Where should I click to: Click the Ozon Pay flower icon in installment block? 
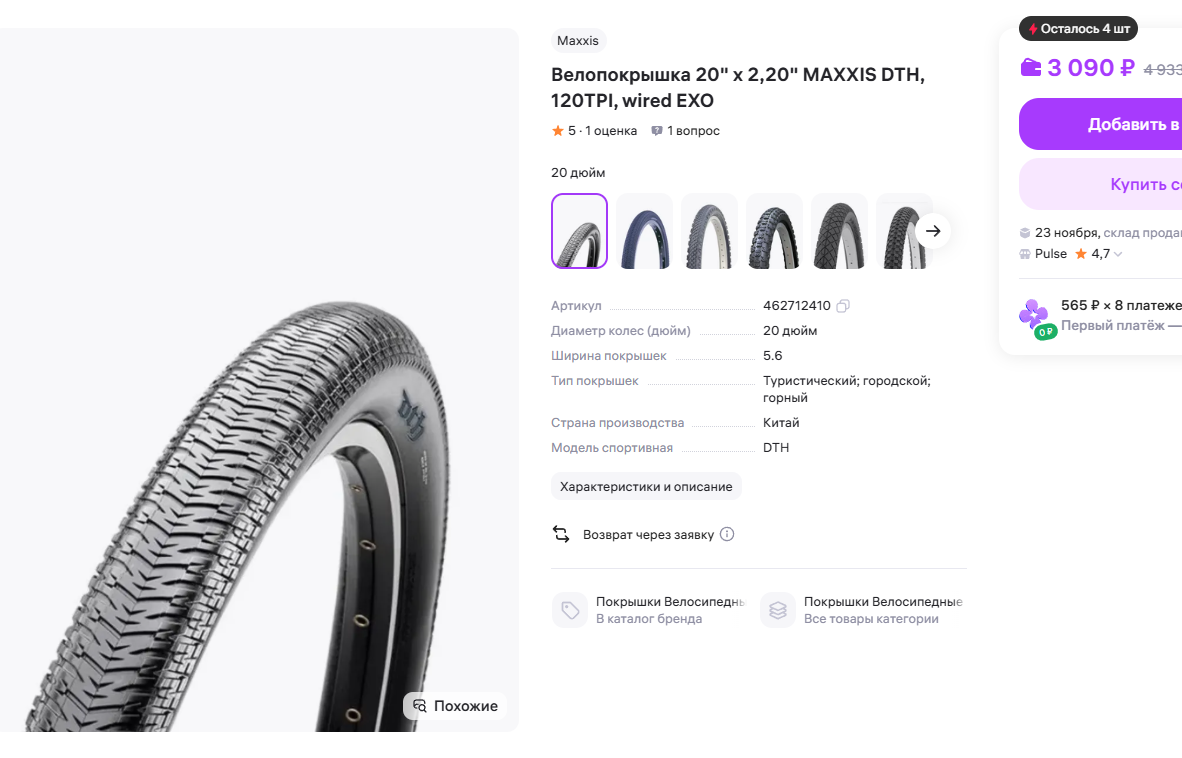point(1038,317)
